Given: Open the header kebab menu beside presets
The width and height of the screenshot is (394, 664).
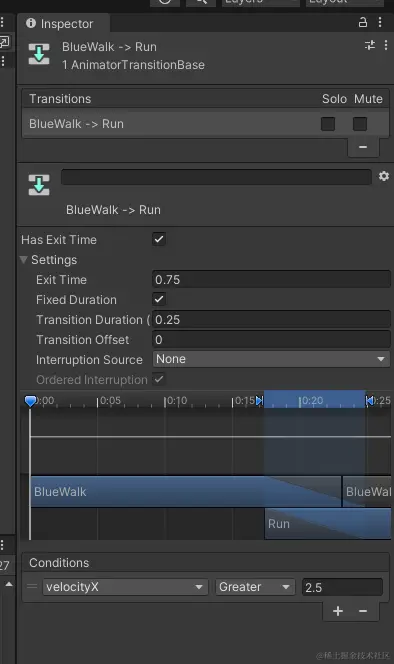Looking at the screenshot, I should pyautogui.click(x=386, y=45).
